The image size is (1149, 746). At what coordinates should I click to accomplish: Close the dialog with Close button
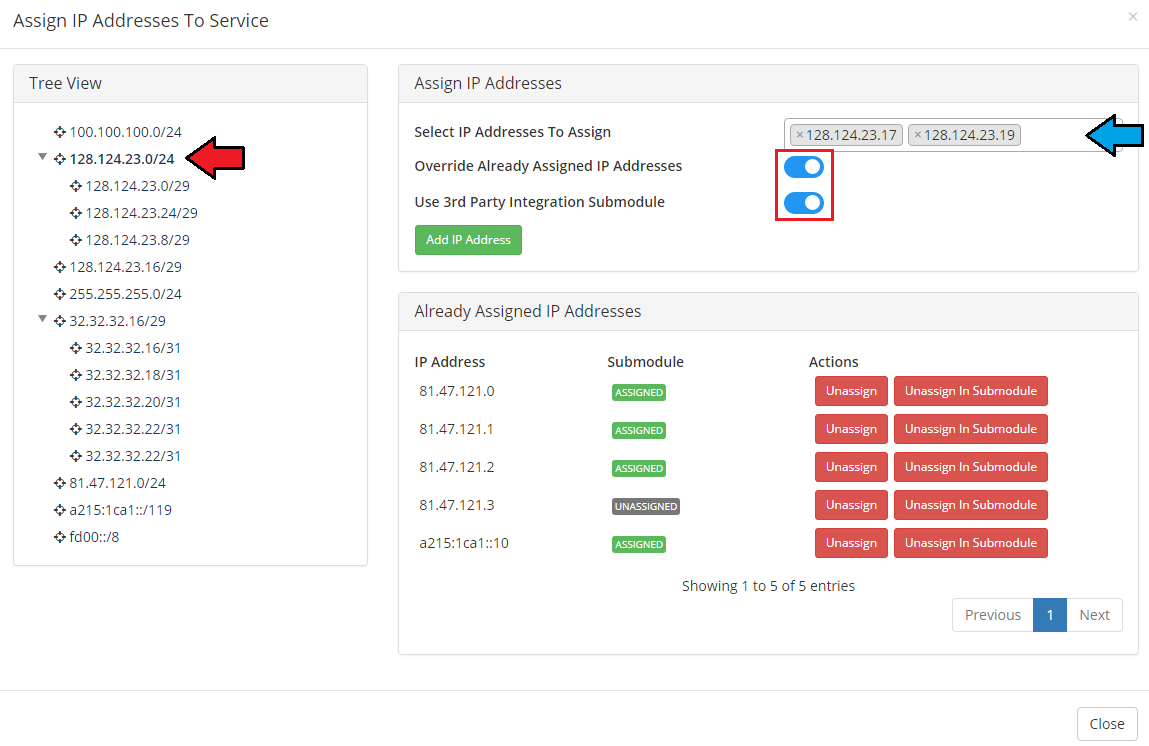click(x=1106, y=724)
